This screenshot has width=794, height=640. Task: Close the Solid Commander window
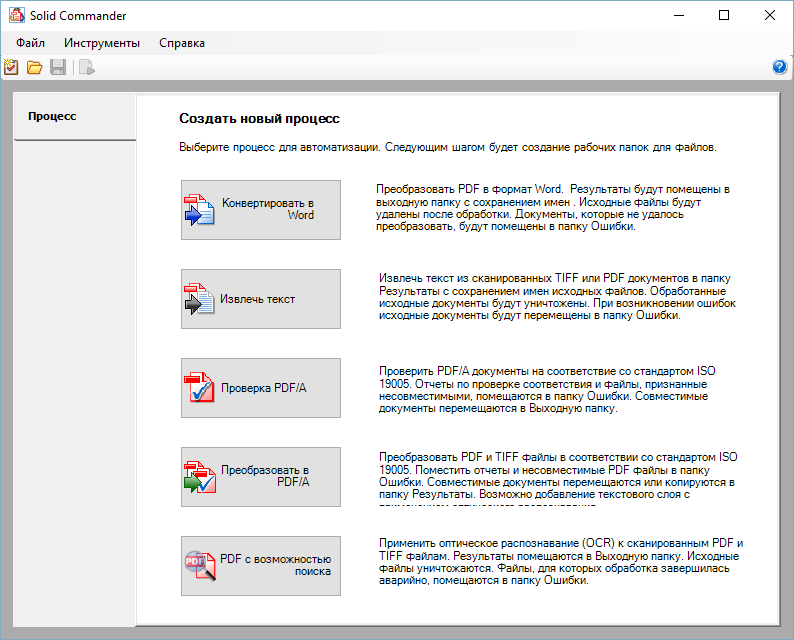point(770,15)
